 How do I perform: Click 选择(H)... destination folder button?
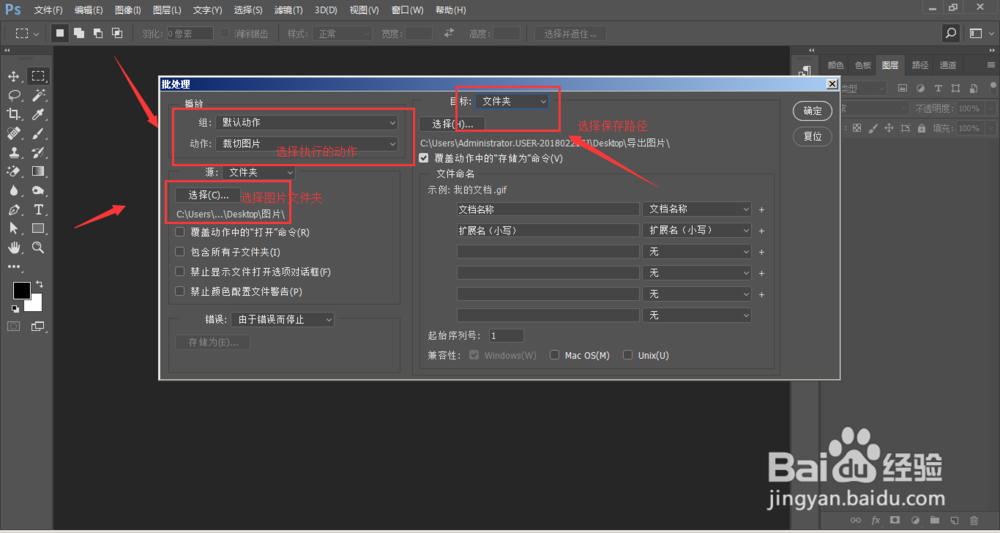pyautogui.click(x=452, y=124)
